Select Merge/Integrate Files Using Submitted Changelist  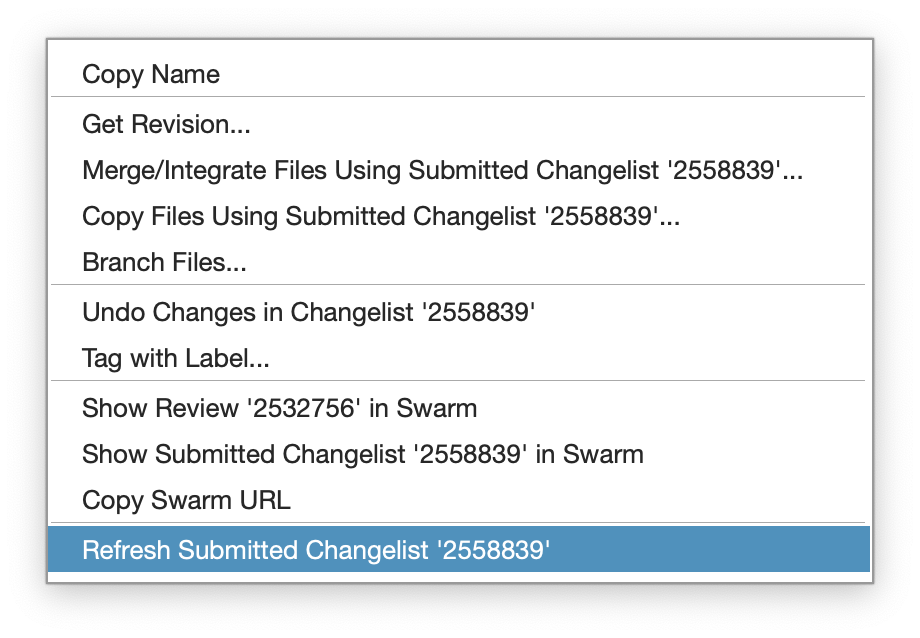click(x=459, y=170)
